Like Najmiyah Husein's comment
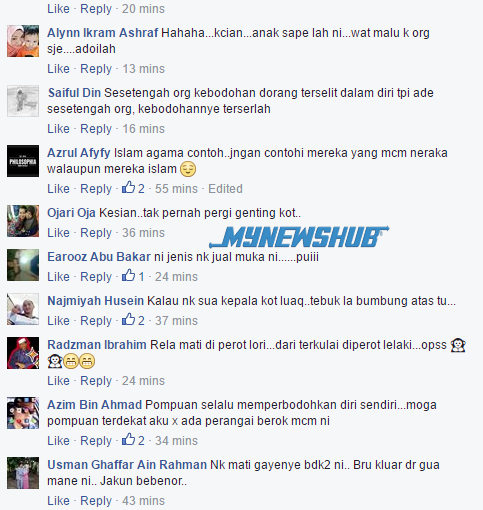Image resolution: width=483 pixels, height=510 pixels. pos(58,321)
